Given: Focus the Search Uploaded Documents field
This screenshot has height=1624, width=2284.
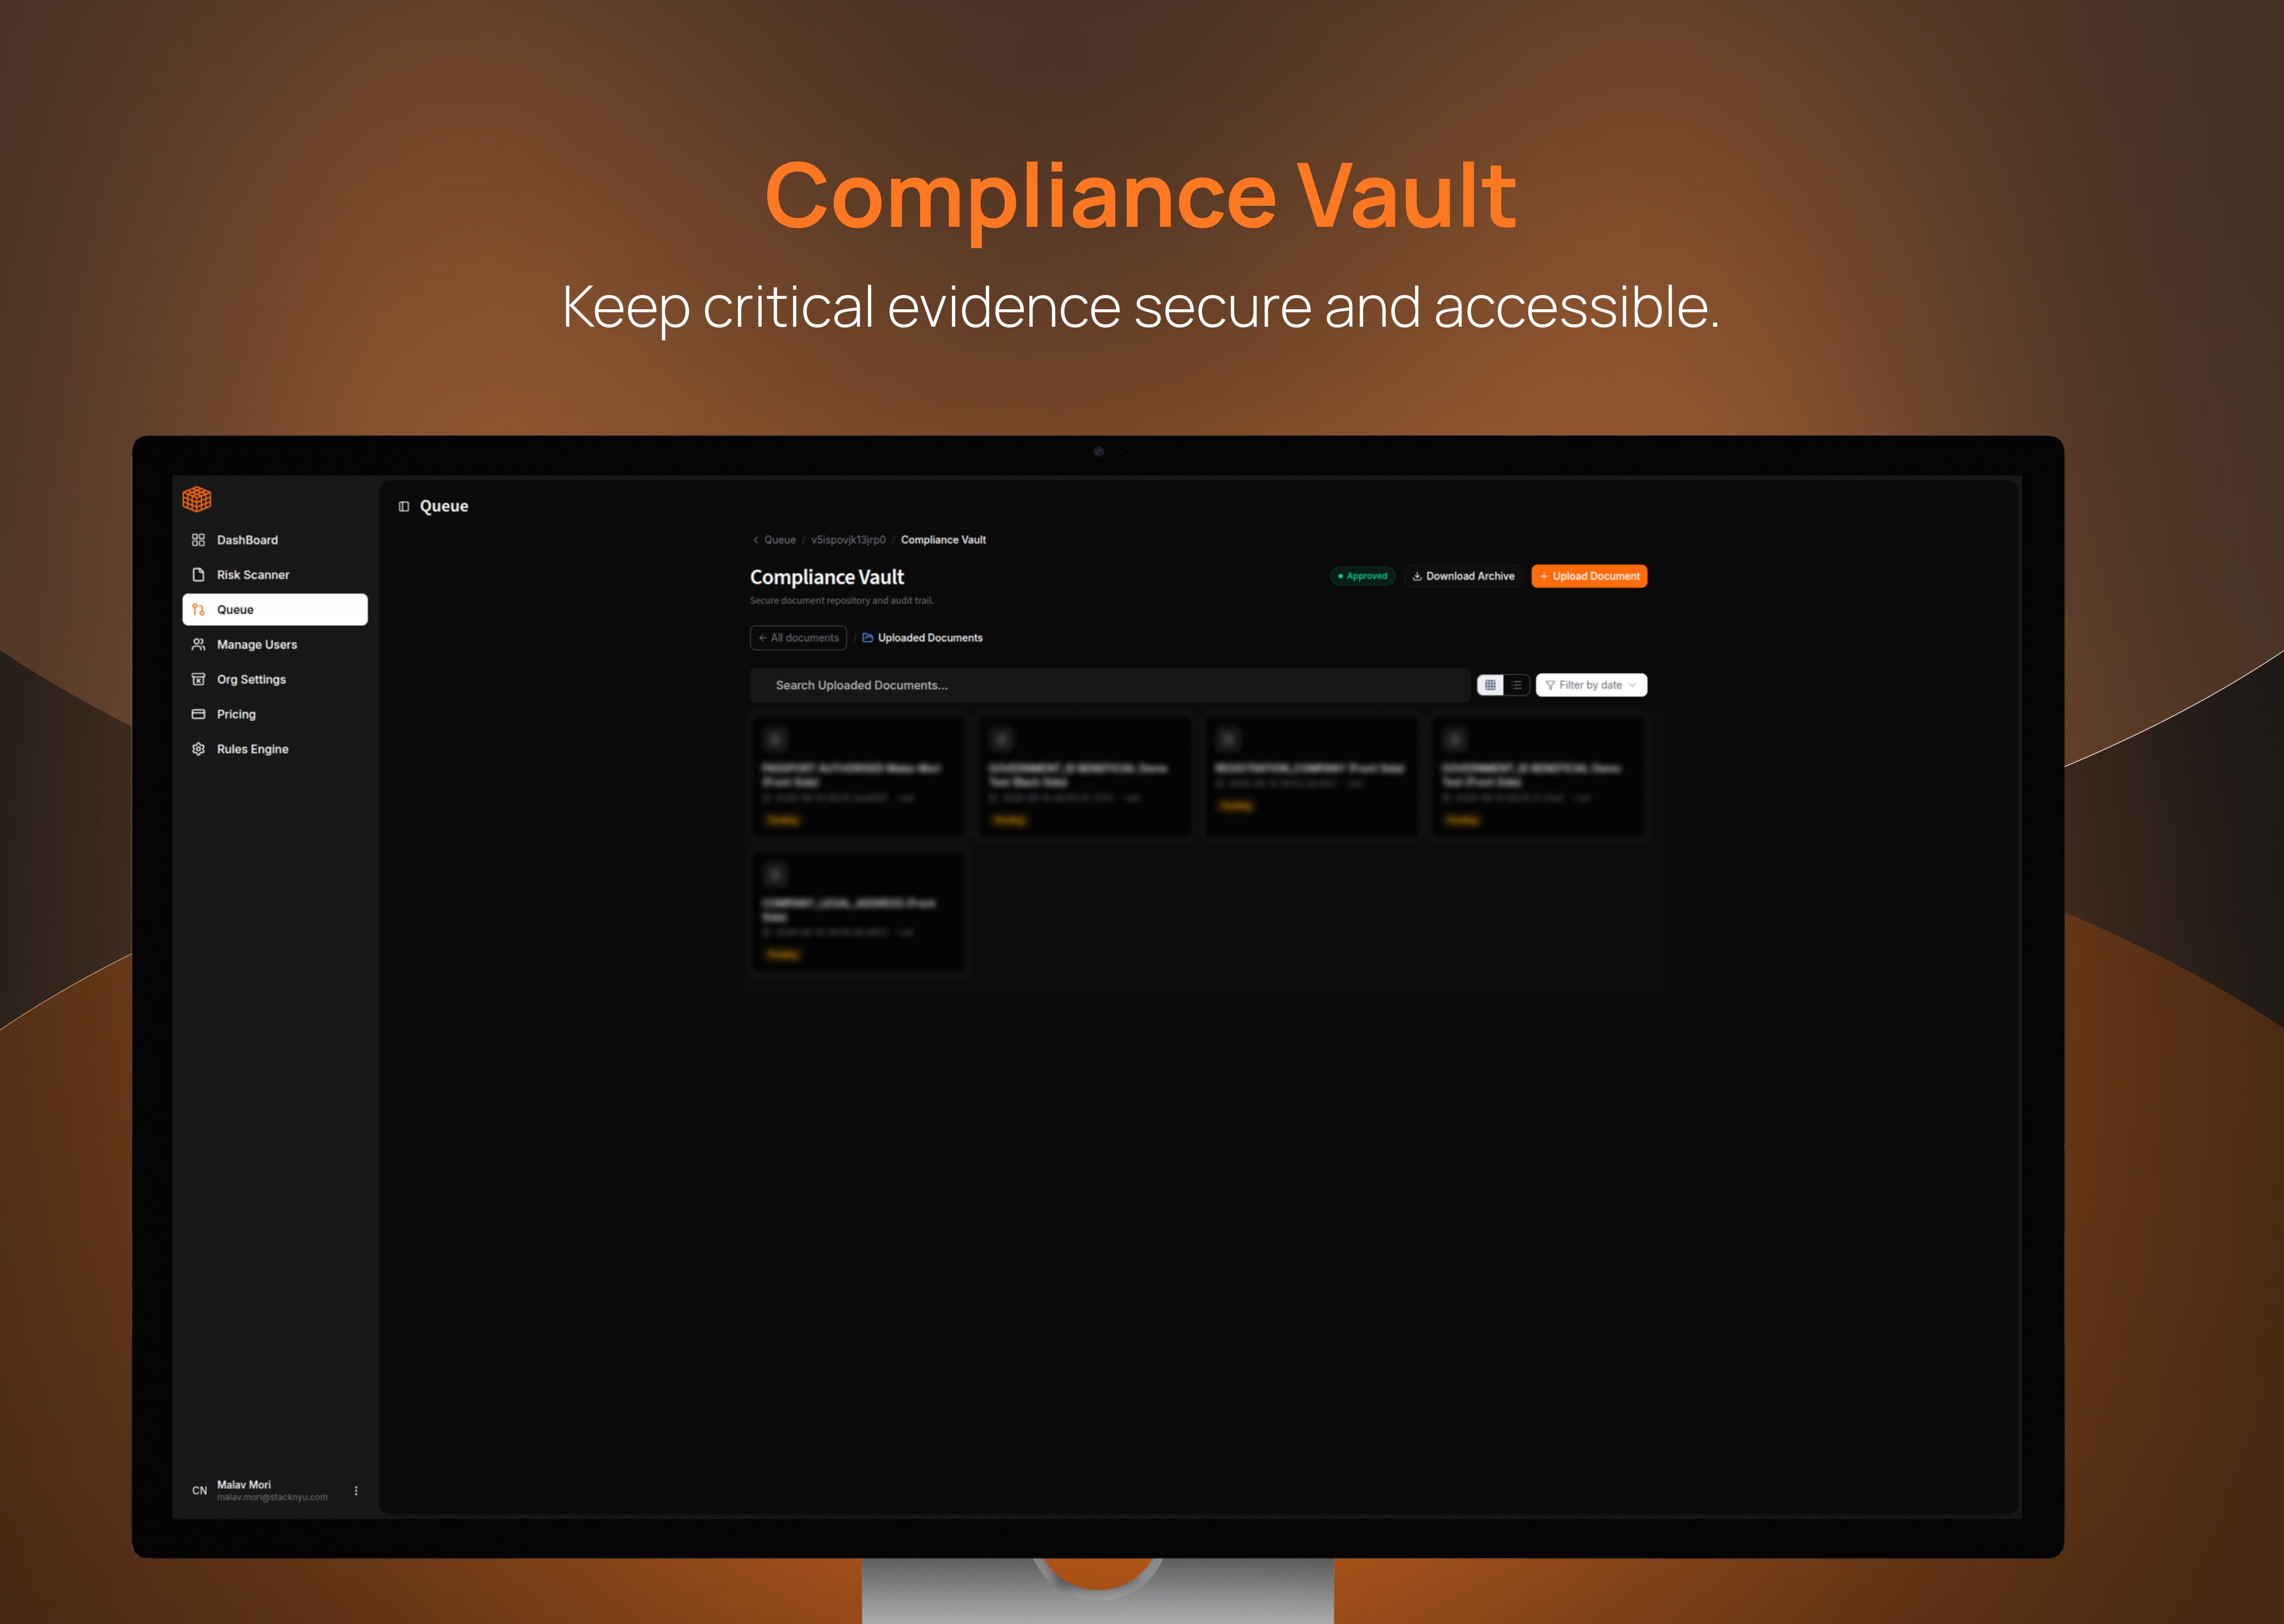Looking at the screenshot, I should [x=1110, y=685].
